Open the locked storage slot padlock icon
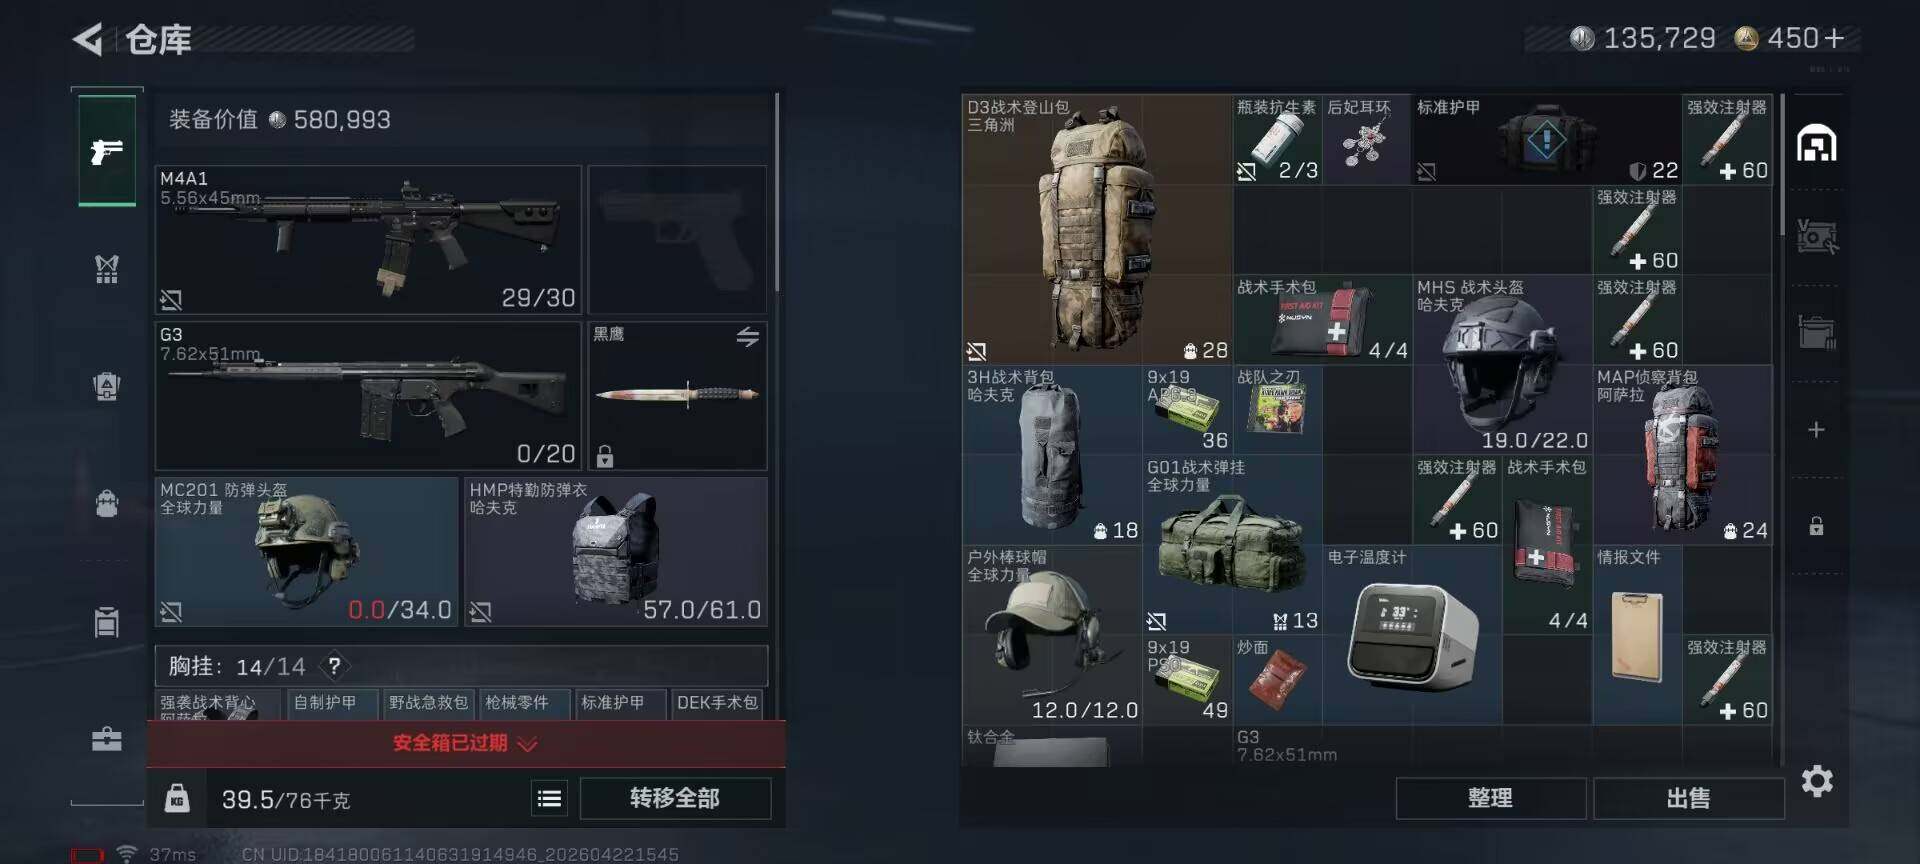Screen dimensions: 1920x864 coord(1816,526)
